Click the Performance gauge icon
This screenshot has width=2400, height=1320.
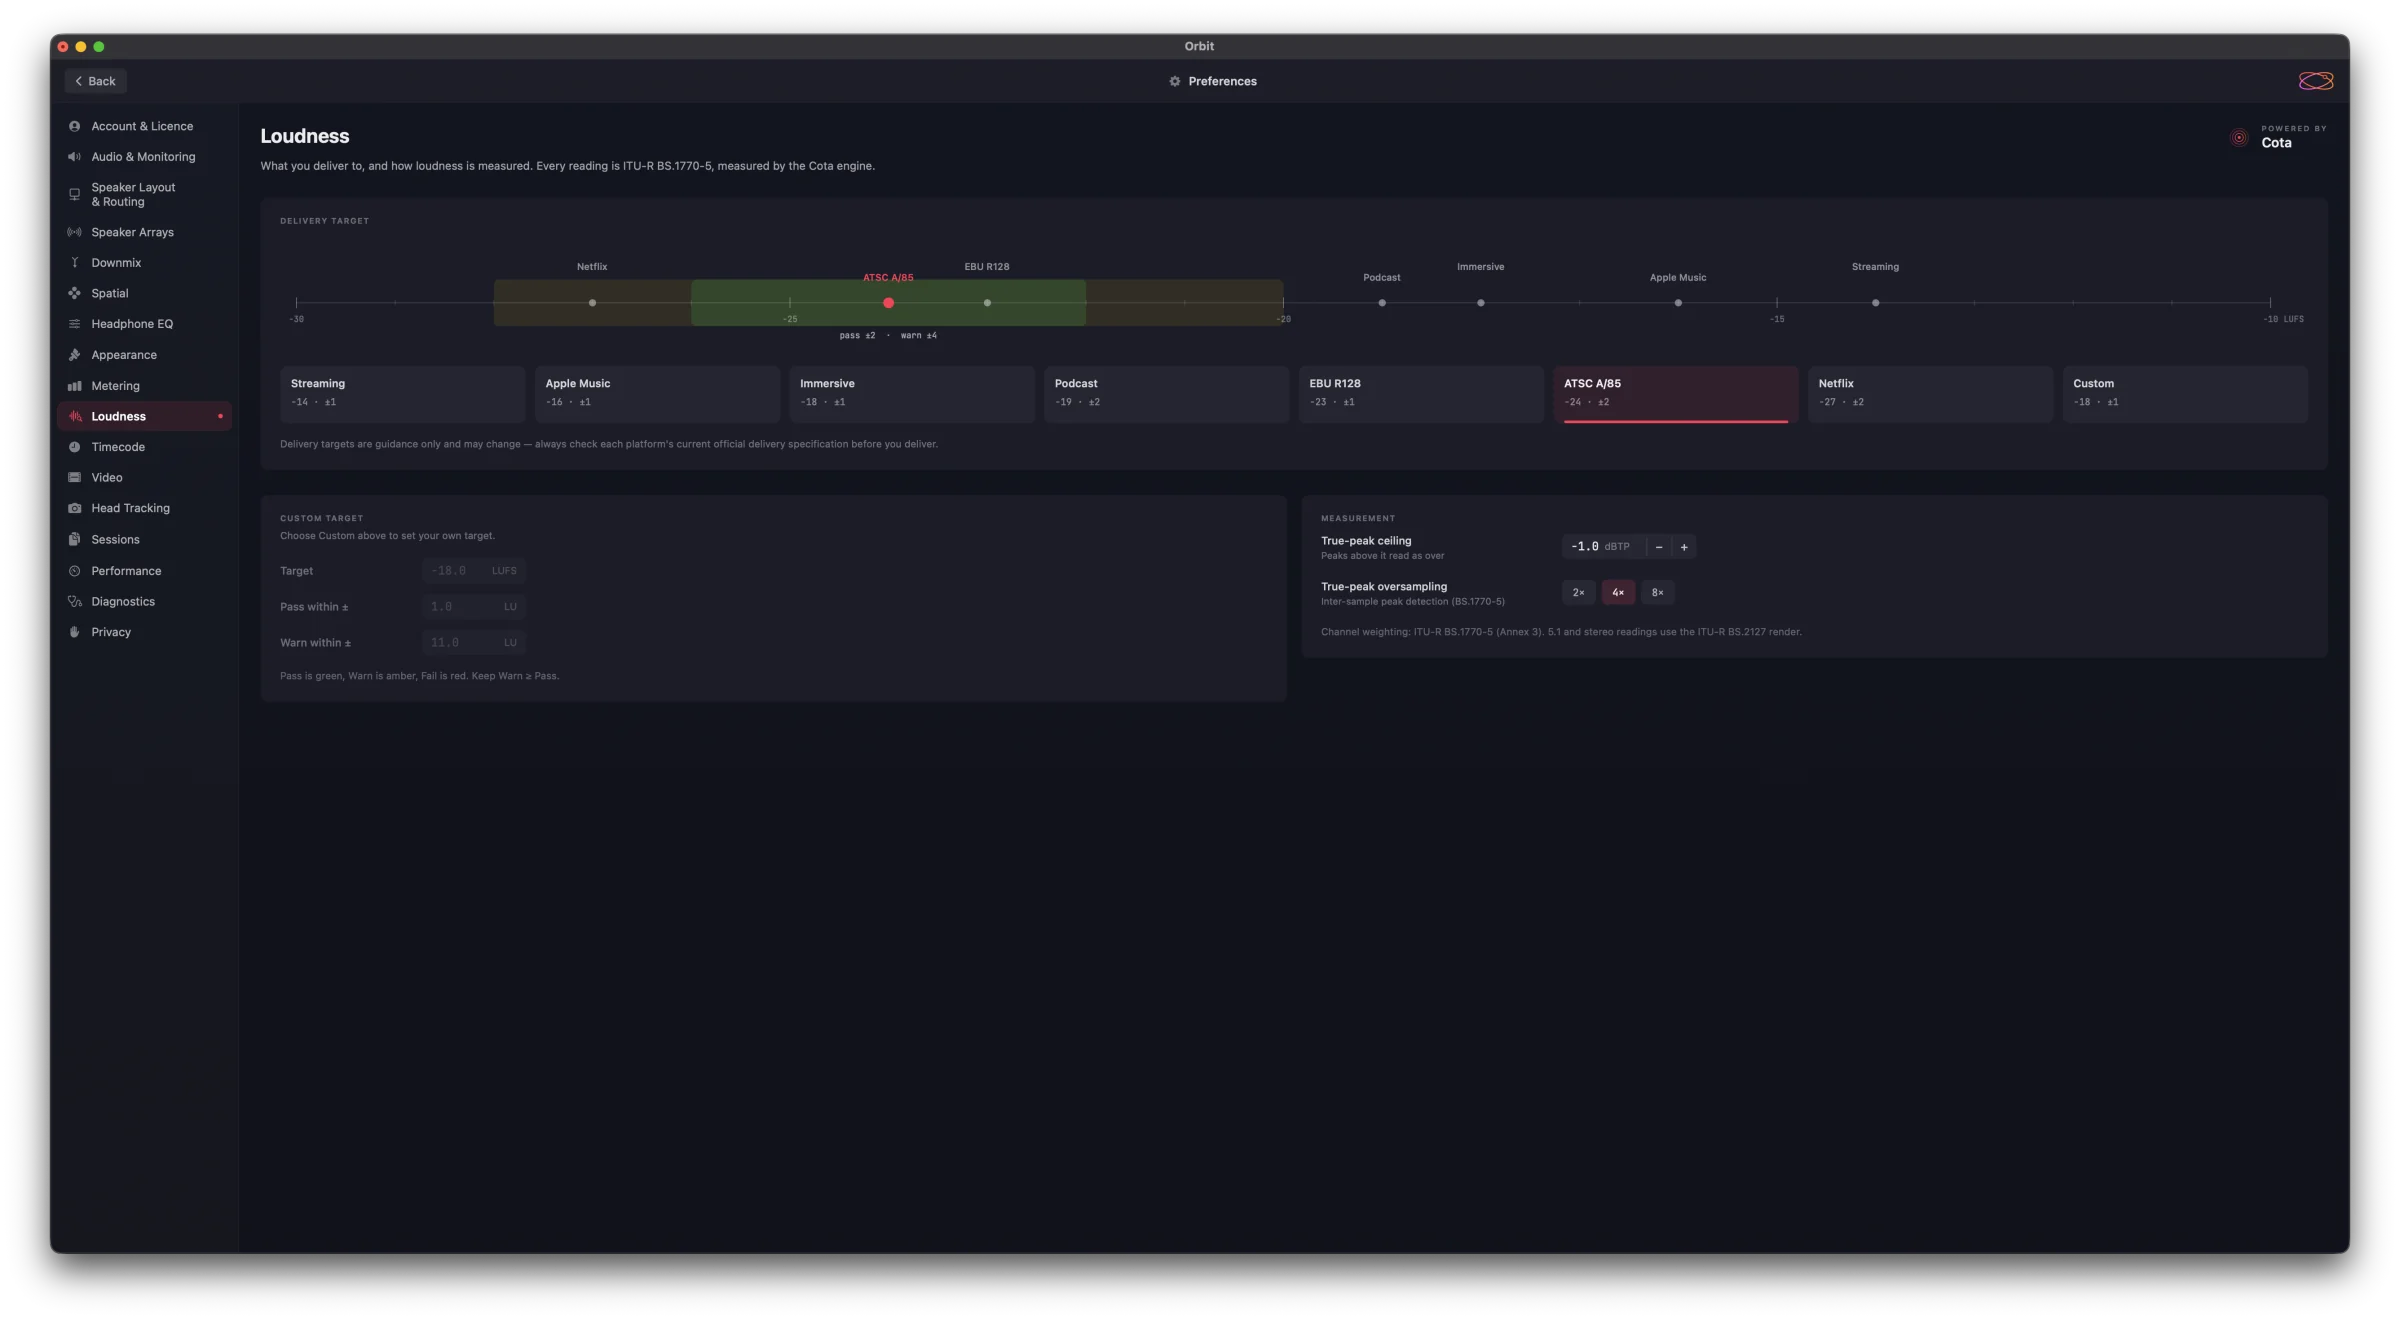pyautogui.click(x=74, y=571)
